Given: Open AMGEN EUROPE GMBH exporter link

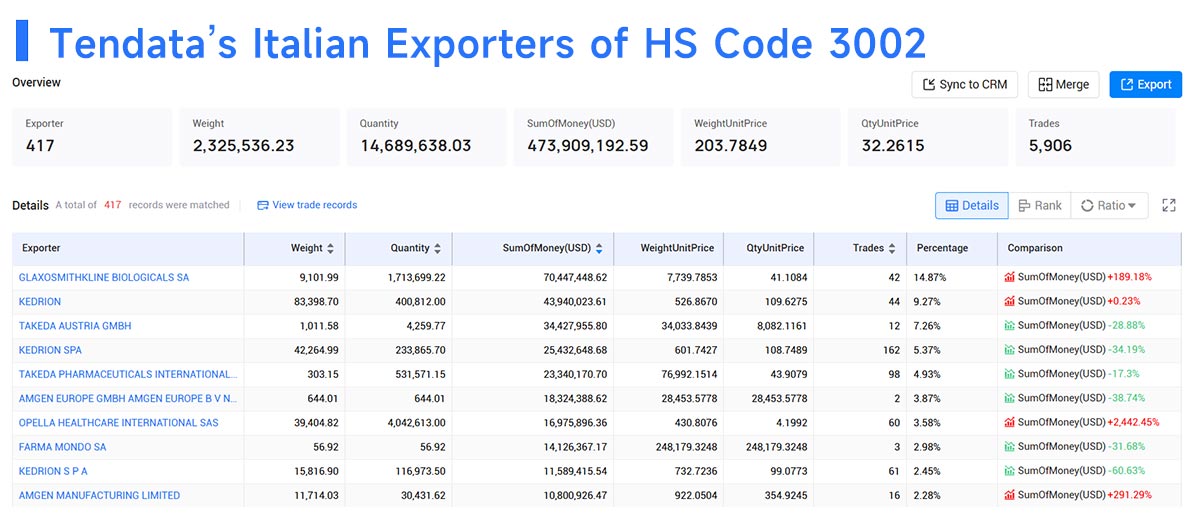Looking at the screenshot, I should click(x=128, y=398).
